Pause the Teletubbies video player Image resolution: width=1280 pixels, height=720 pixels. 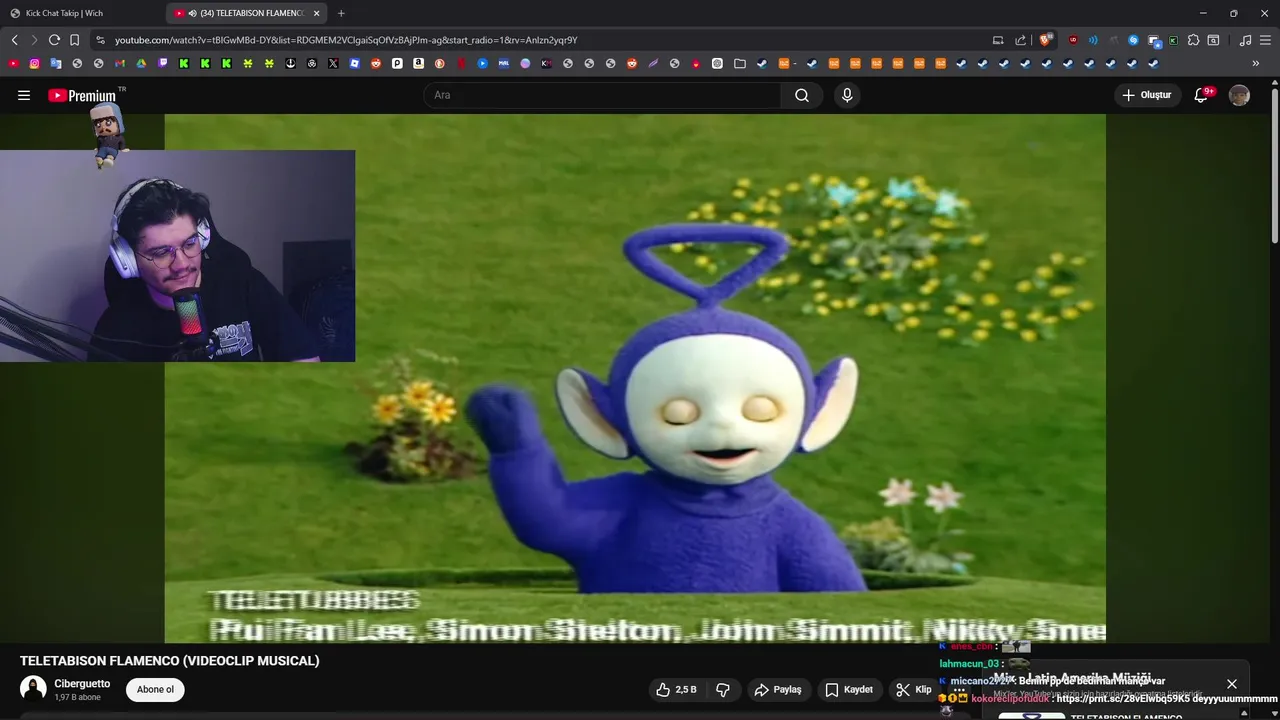point(635,378)
